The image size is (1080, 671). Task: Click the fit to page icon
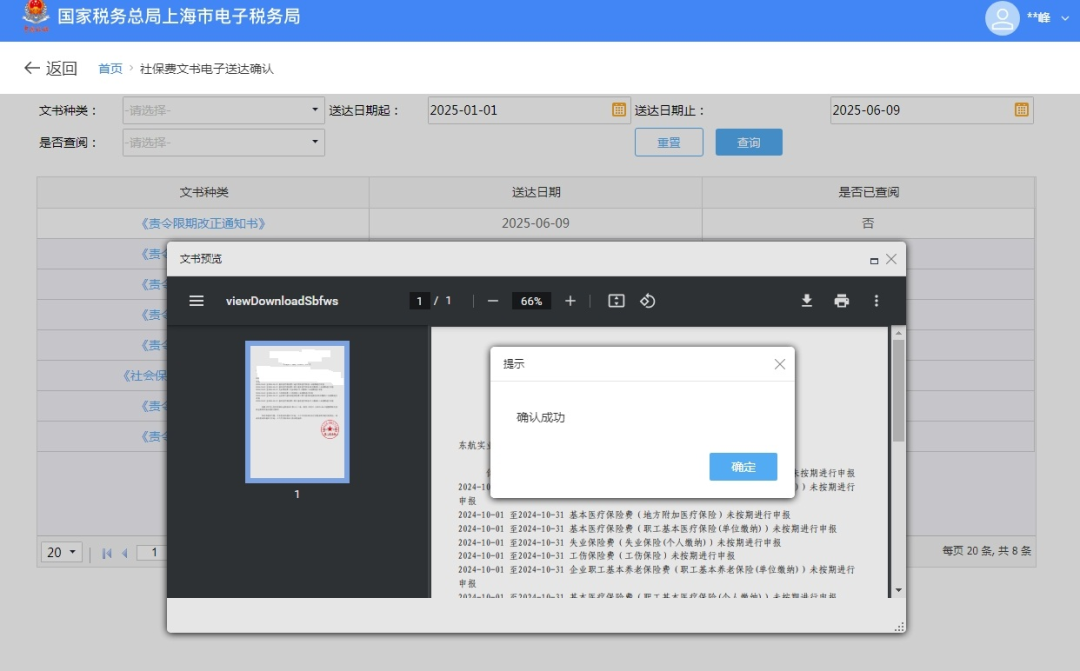(616, 301)
